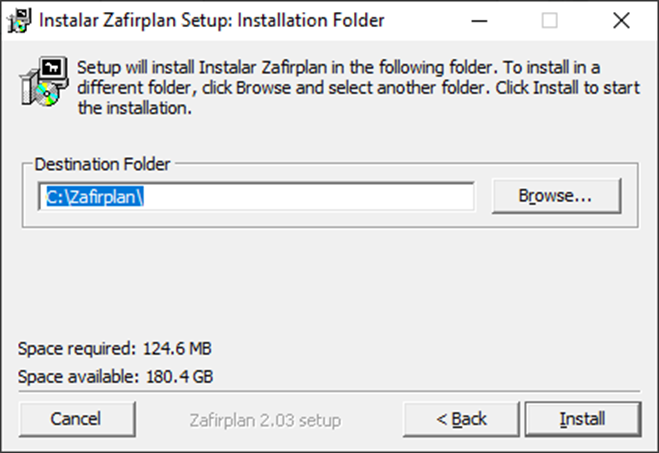Click the empty panel above the space information
The width and height of the screenshot is (659, 453).
[x=330, y=290]
